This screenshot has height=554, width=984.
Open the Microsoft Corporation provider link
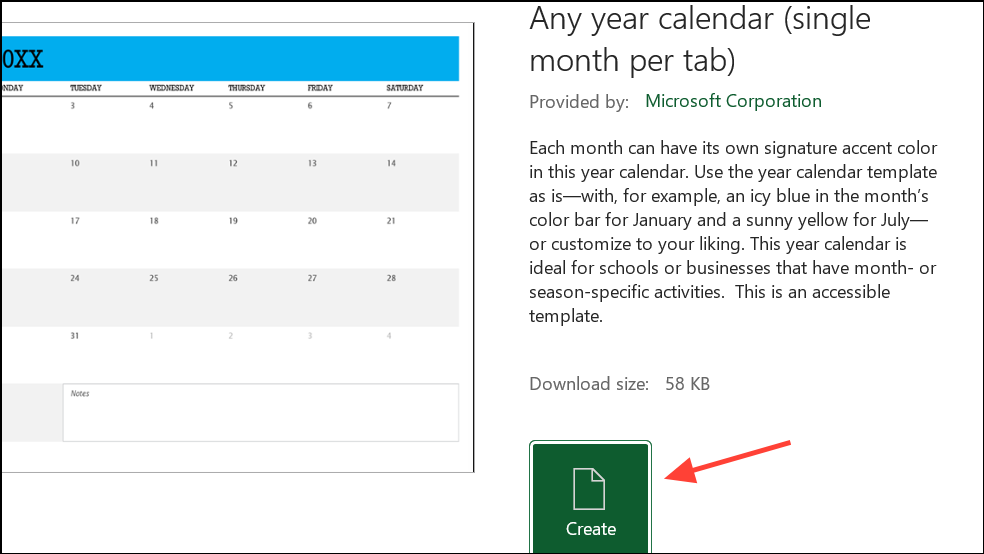(733, 101)
